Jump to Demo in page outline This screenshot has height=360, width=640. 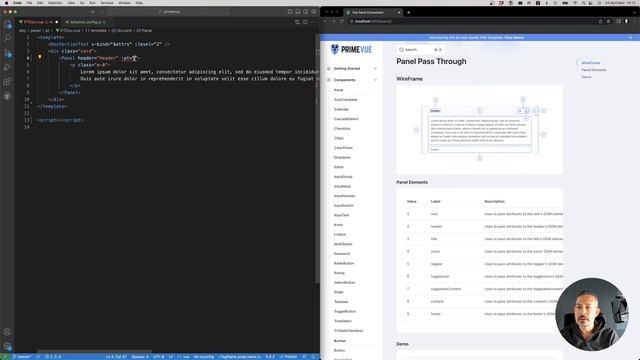586,77
